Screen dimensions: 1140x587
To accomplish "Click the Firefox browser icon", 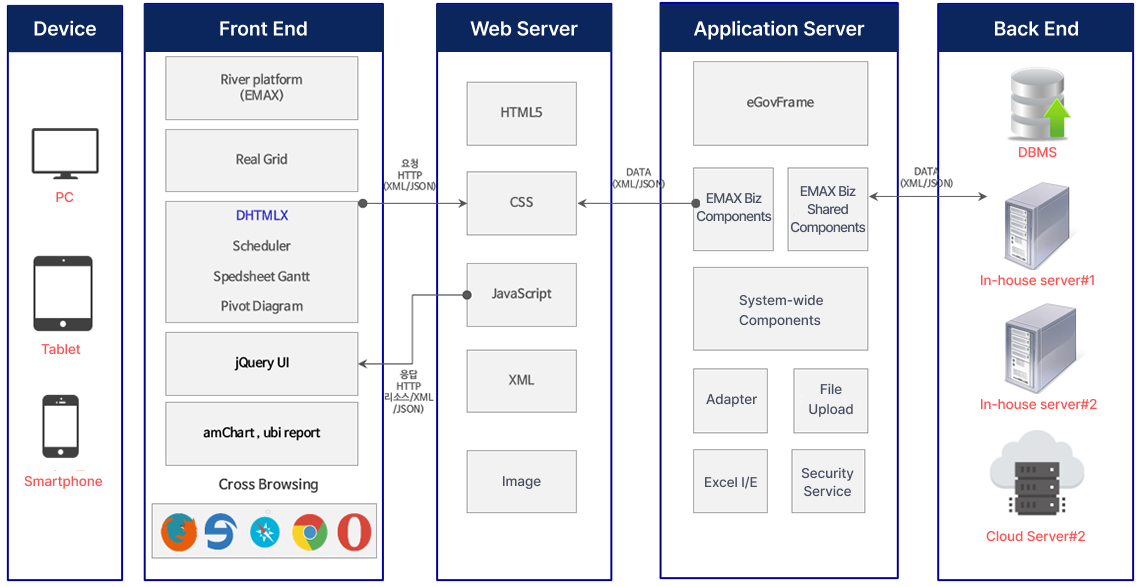I will 179,533.
